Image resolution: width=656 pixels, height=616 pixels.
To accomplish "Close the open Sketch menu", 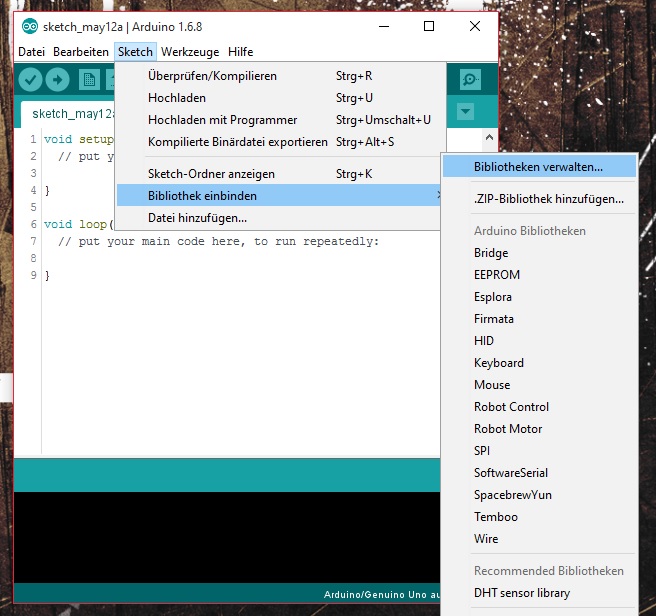I will tap(135, 52).
